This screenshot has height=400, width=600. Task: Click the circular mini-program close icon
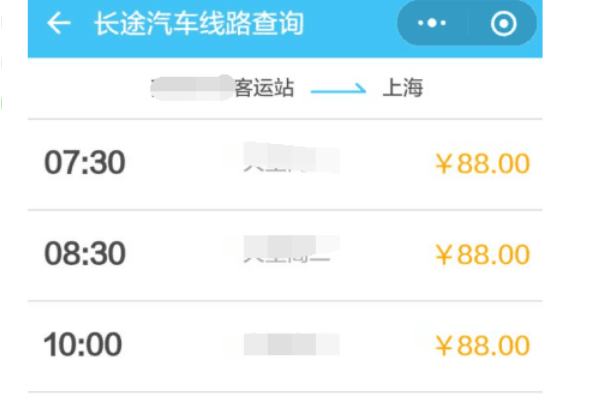pos(504,24)
